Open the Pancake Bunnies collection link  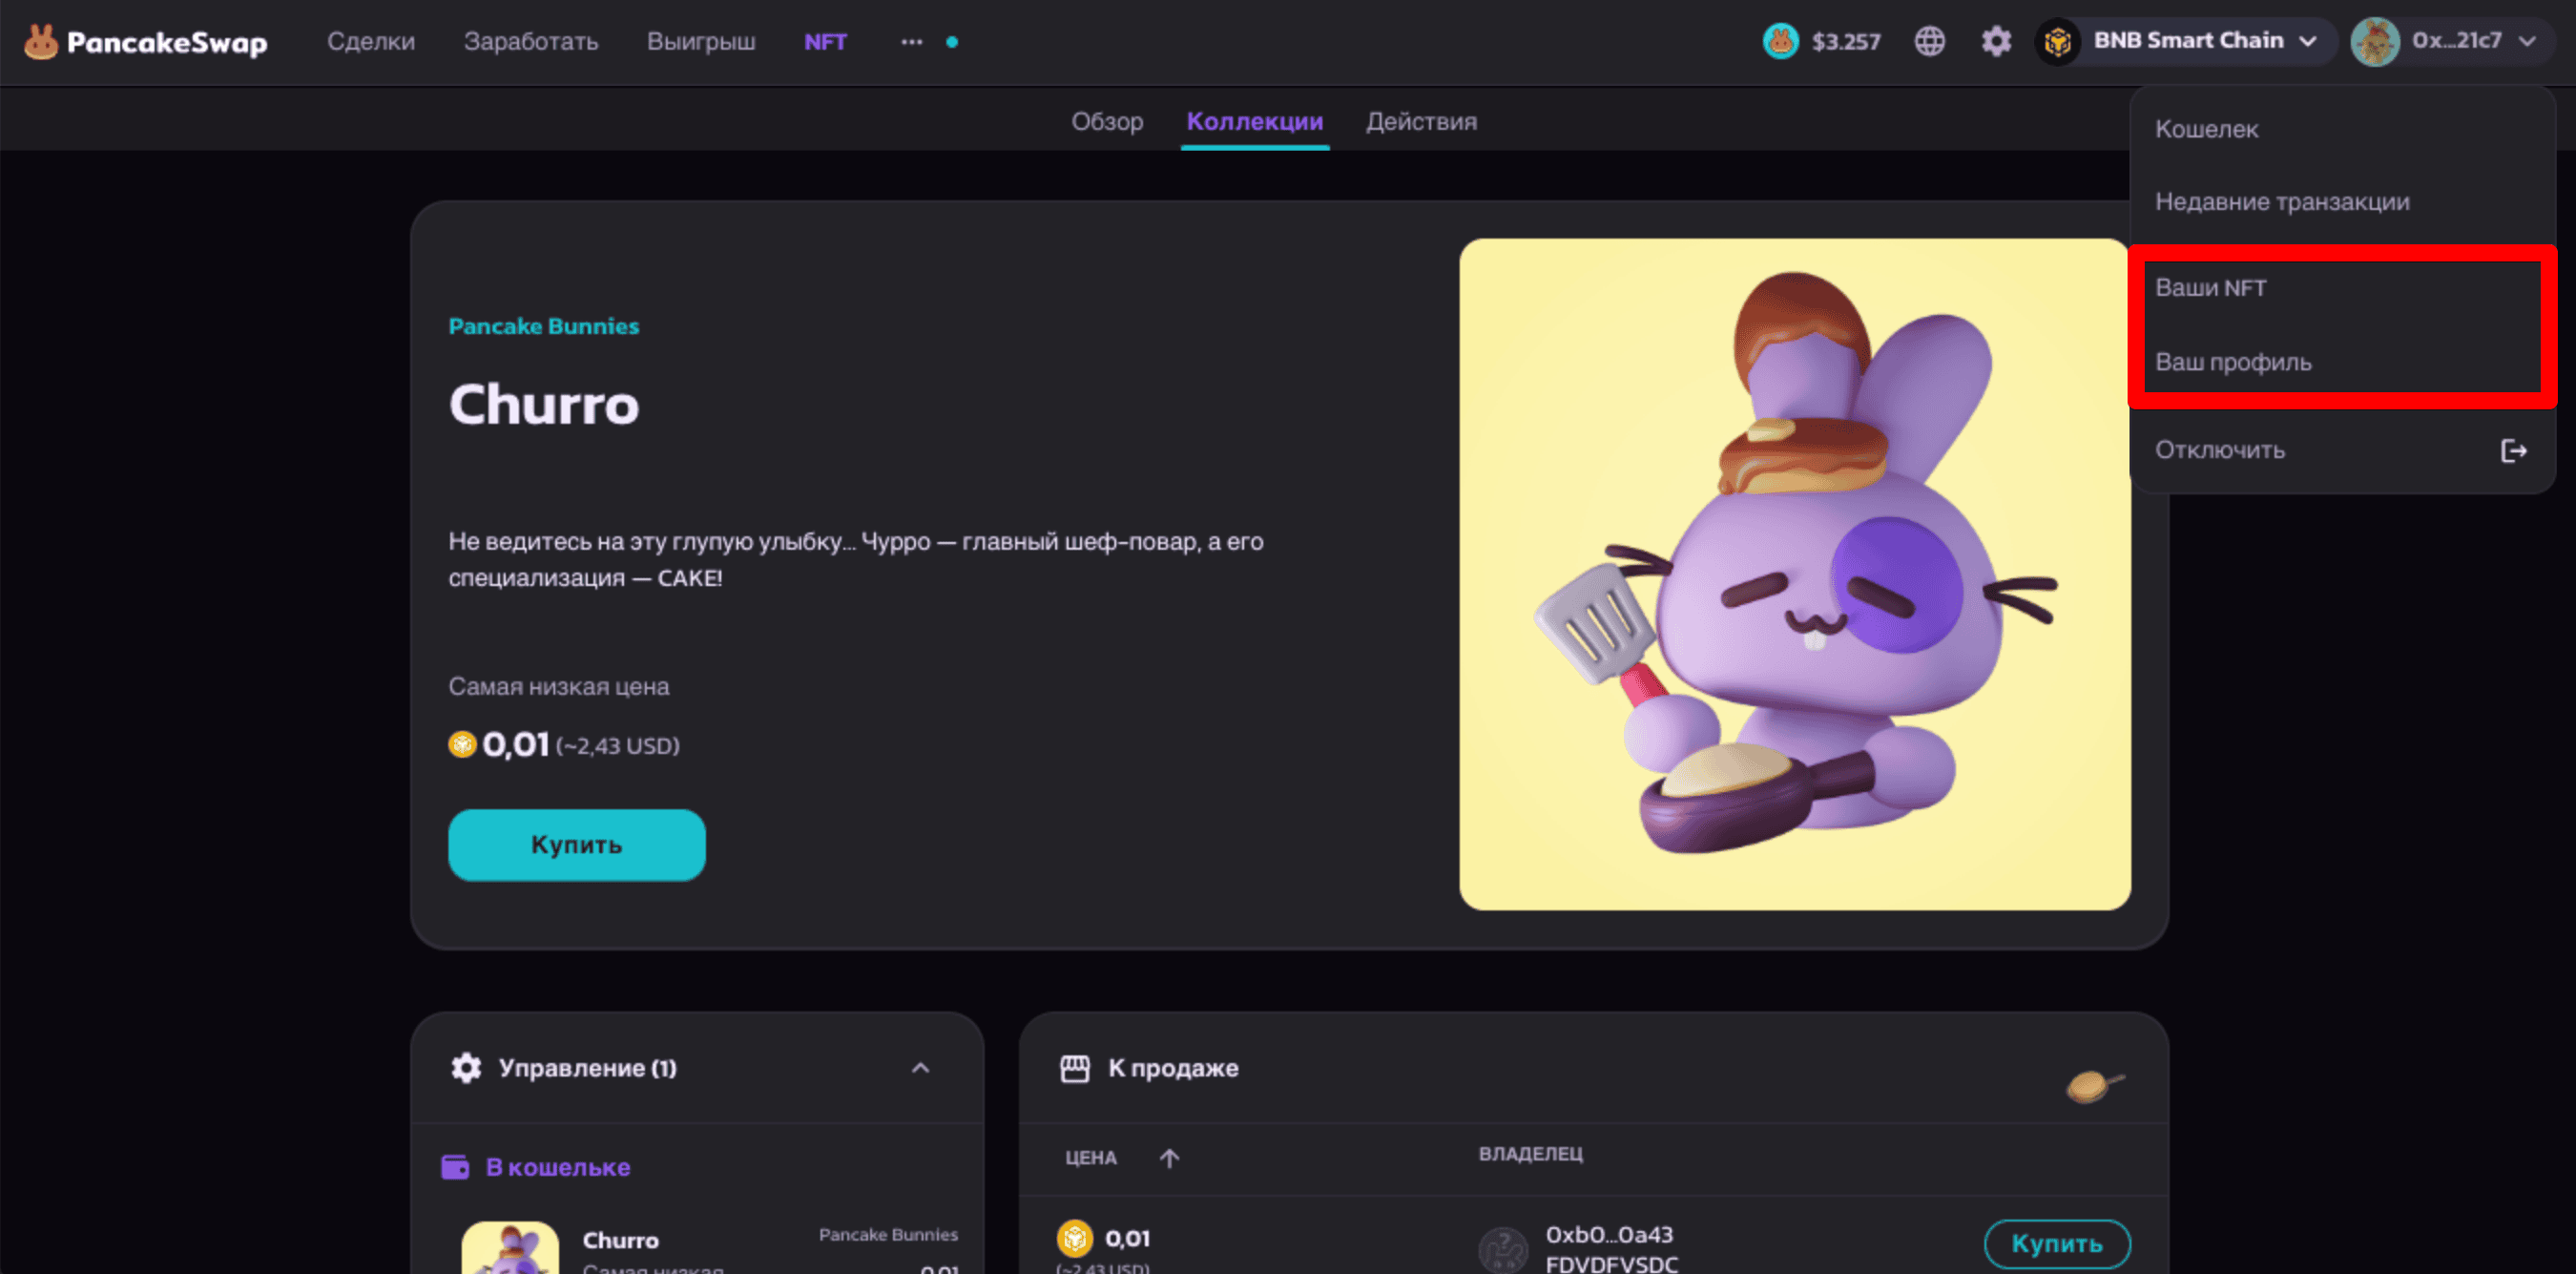[x=543, y=326]
